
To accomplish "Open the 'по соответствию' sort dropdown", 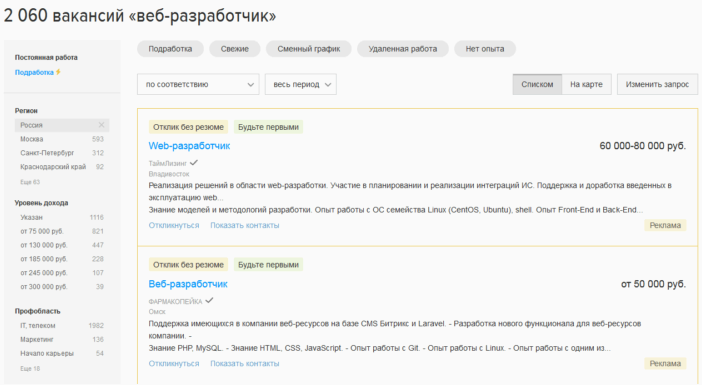I will point(198,84).
